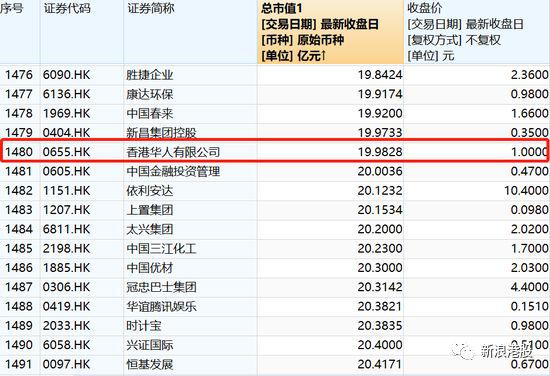Select stock code 0419.HK

(67, 306)
